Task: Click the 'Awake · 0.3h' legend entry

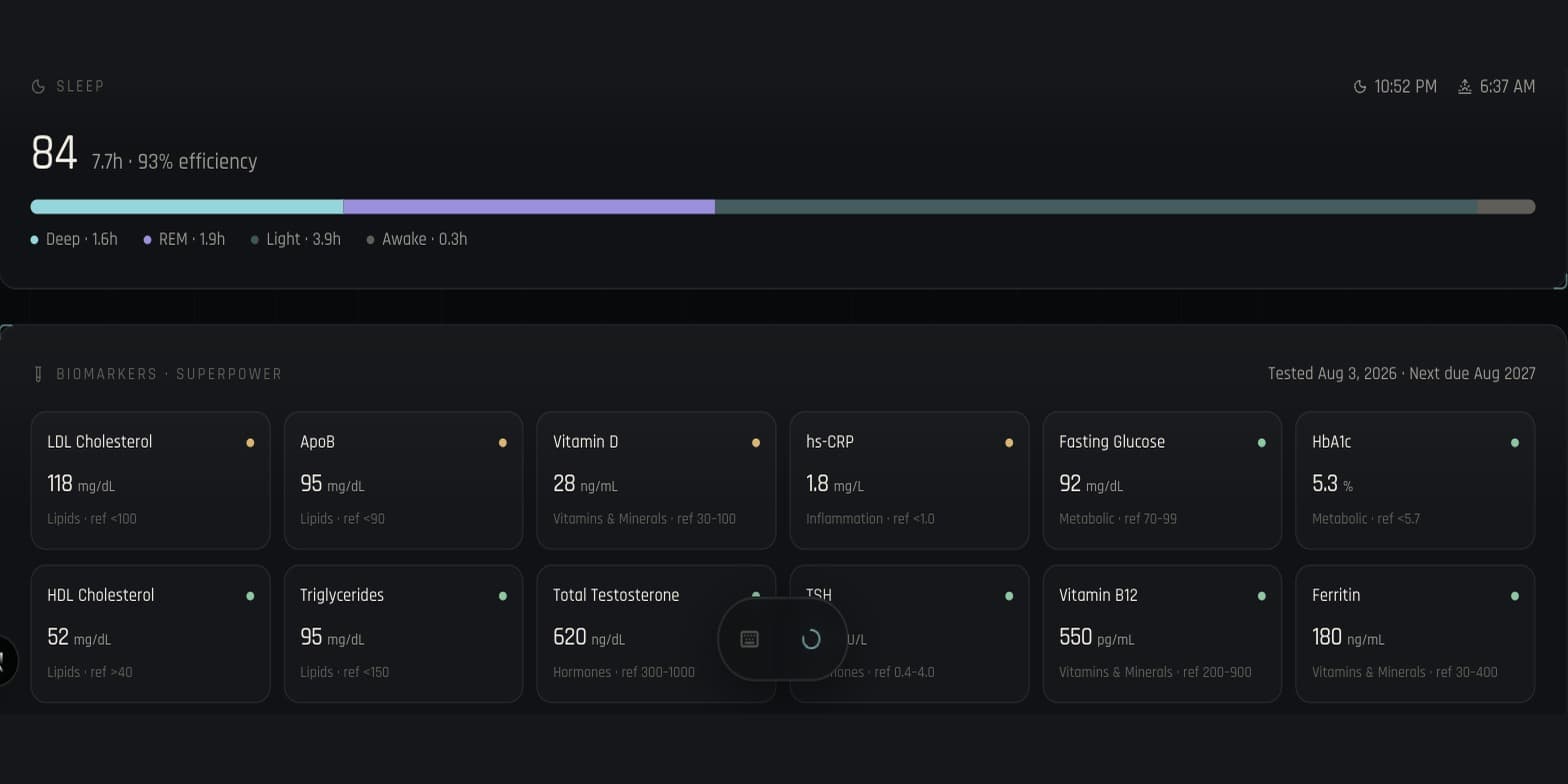Action: (417, 240)
